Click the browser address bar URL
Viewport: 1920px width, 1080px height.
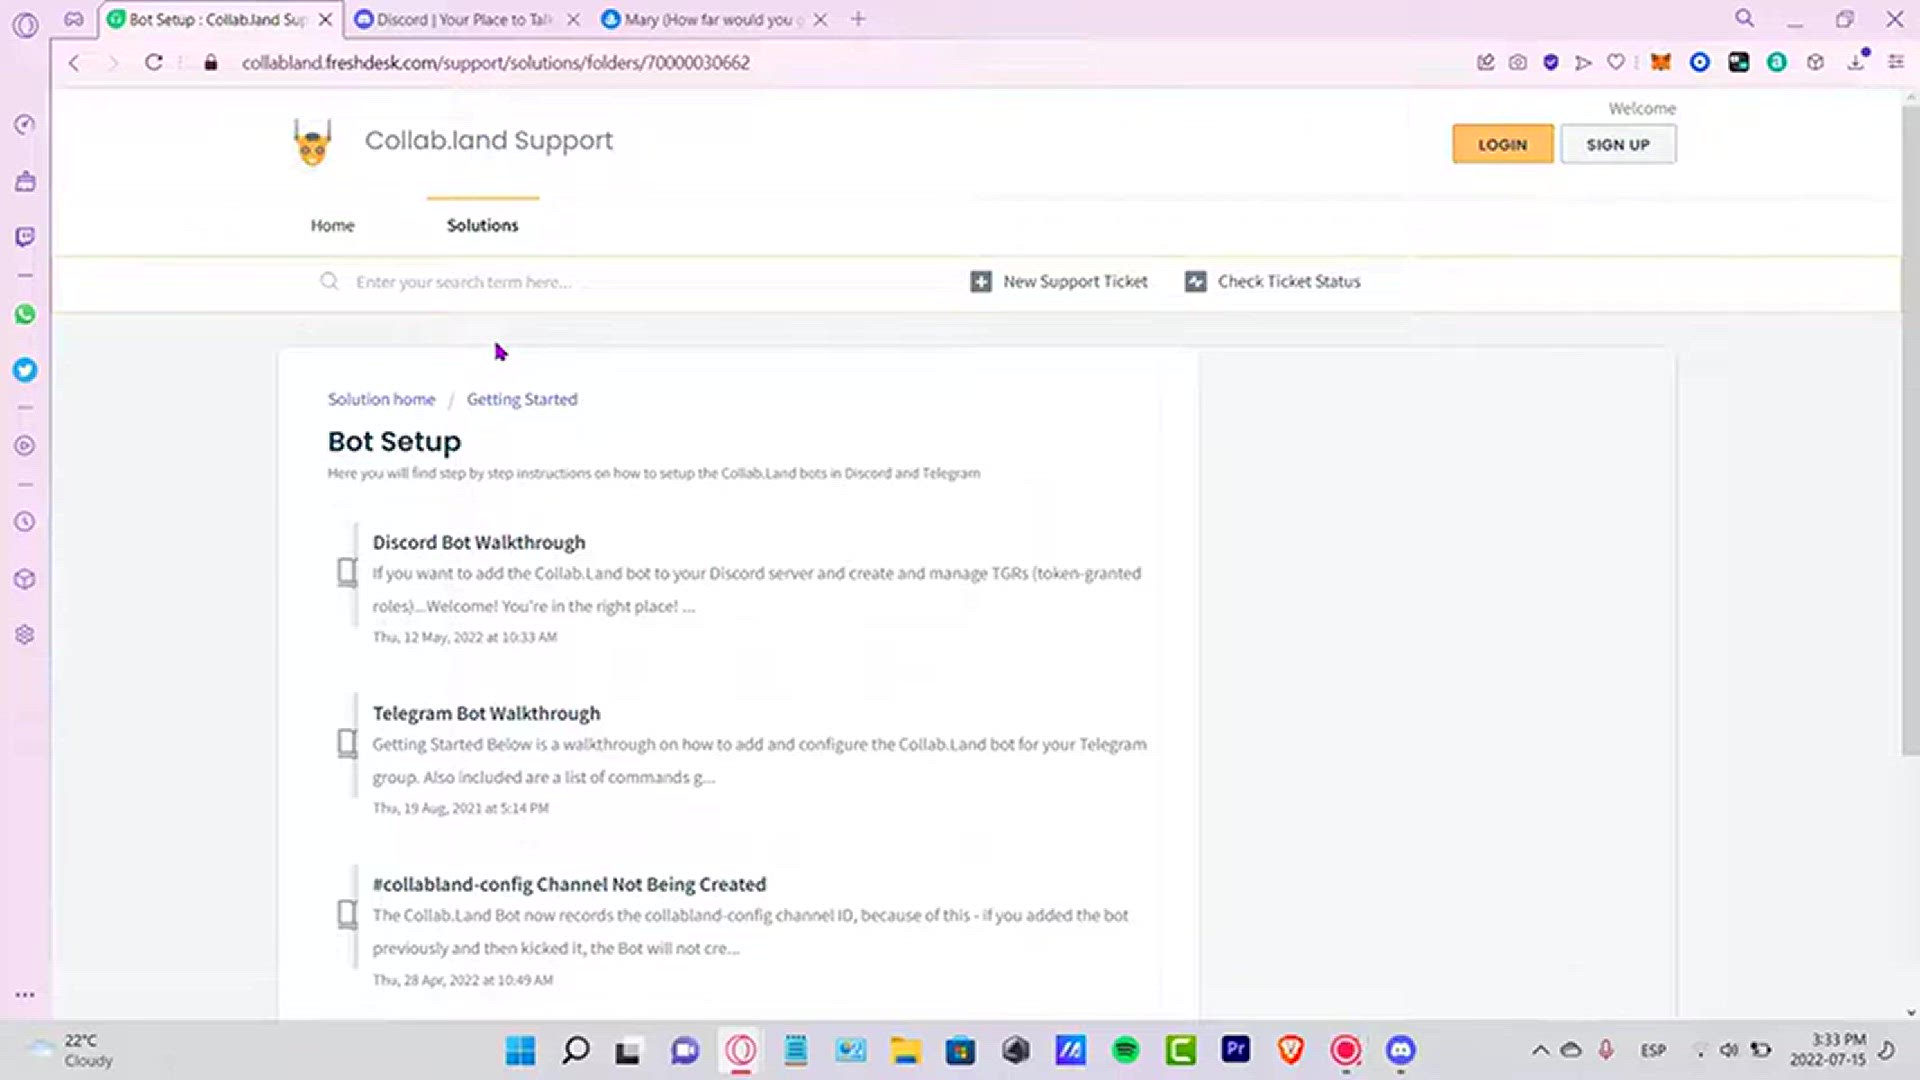[x=495, y=62]
